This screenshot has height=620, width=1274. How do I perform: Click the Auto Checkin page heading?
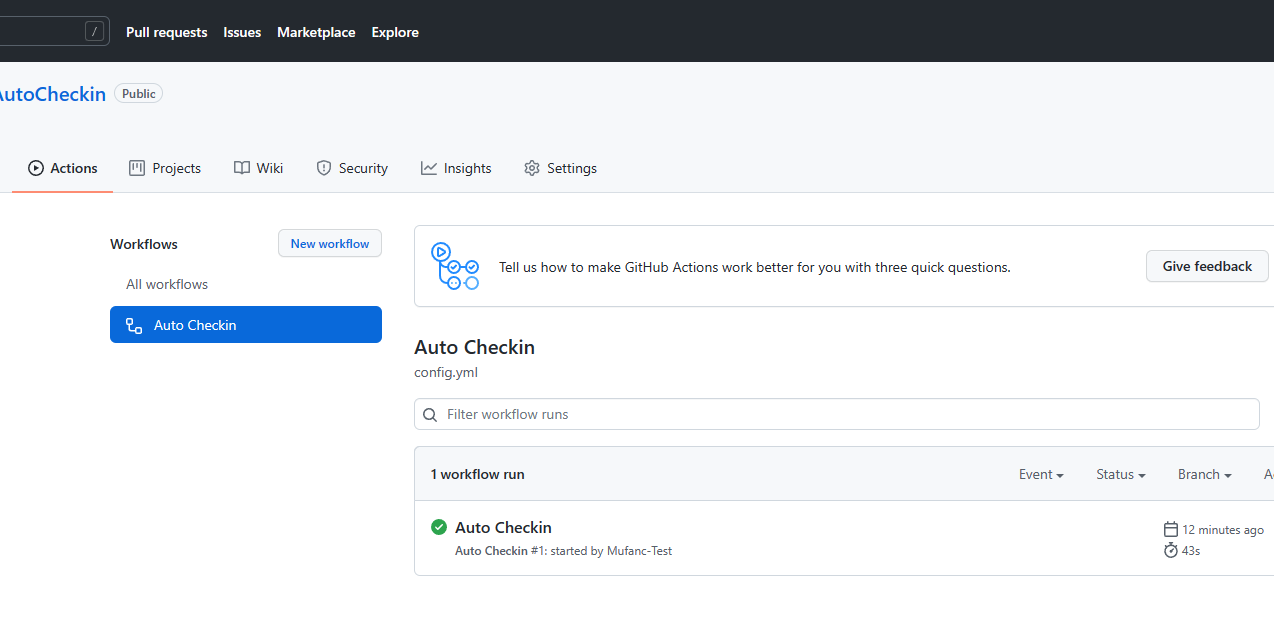point(475,347)
